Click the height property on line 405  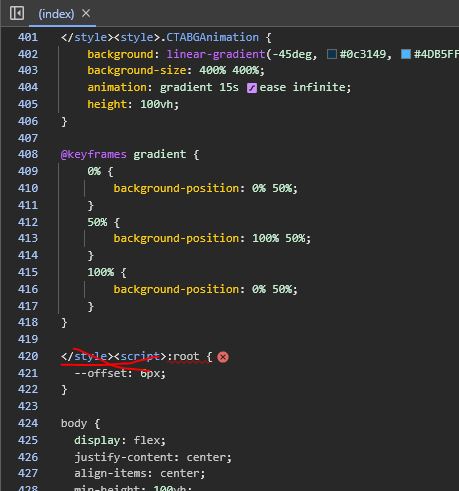point(107,104)
